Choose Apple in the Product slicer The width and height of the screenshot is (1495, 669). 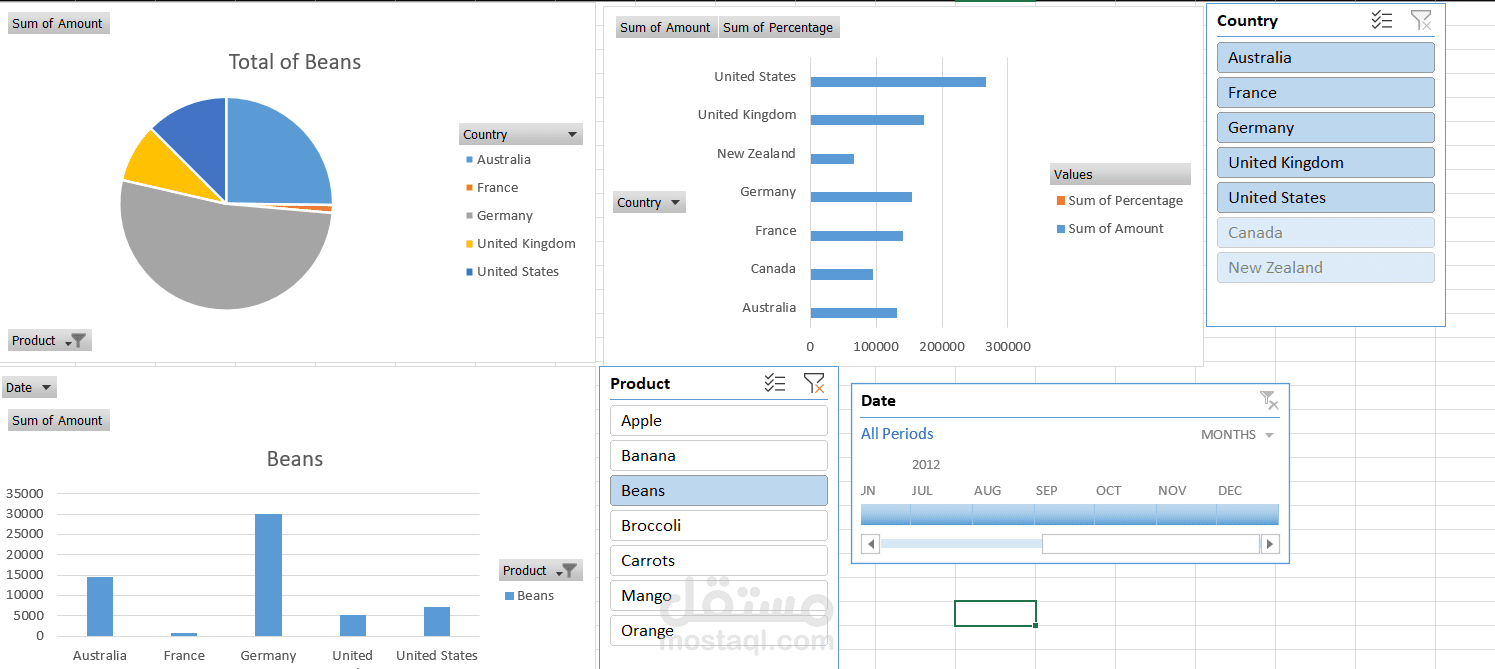coord(719,420)
